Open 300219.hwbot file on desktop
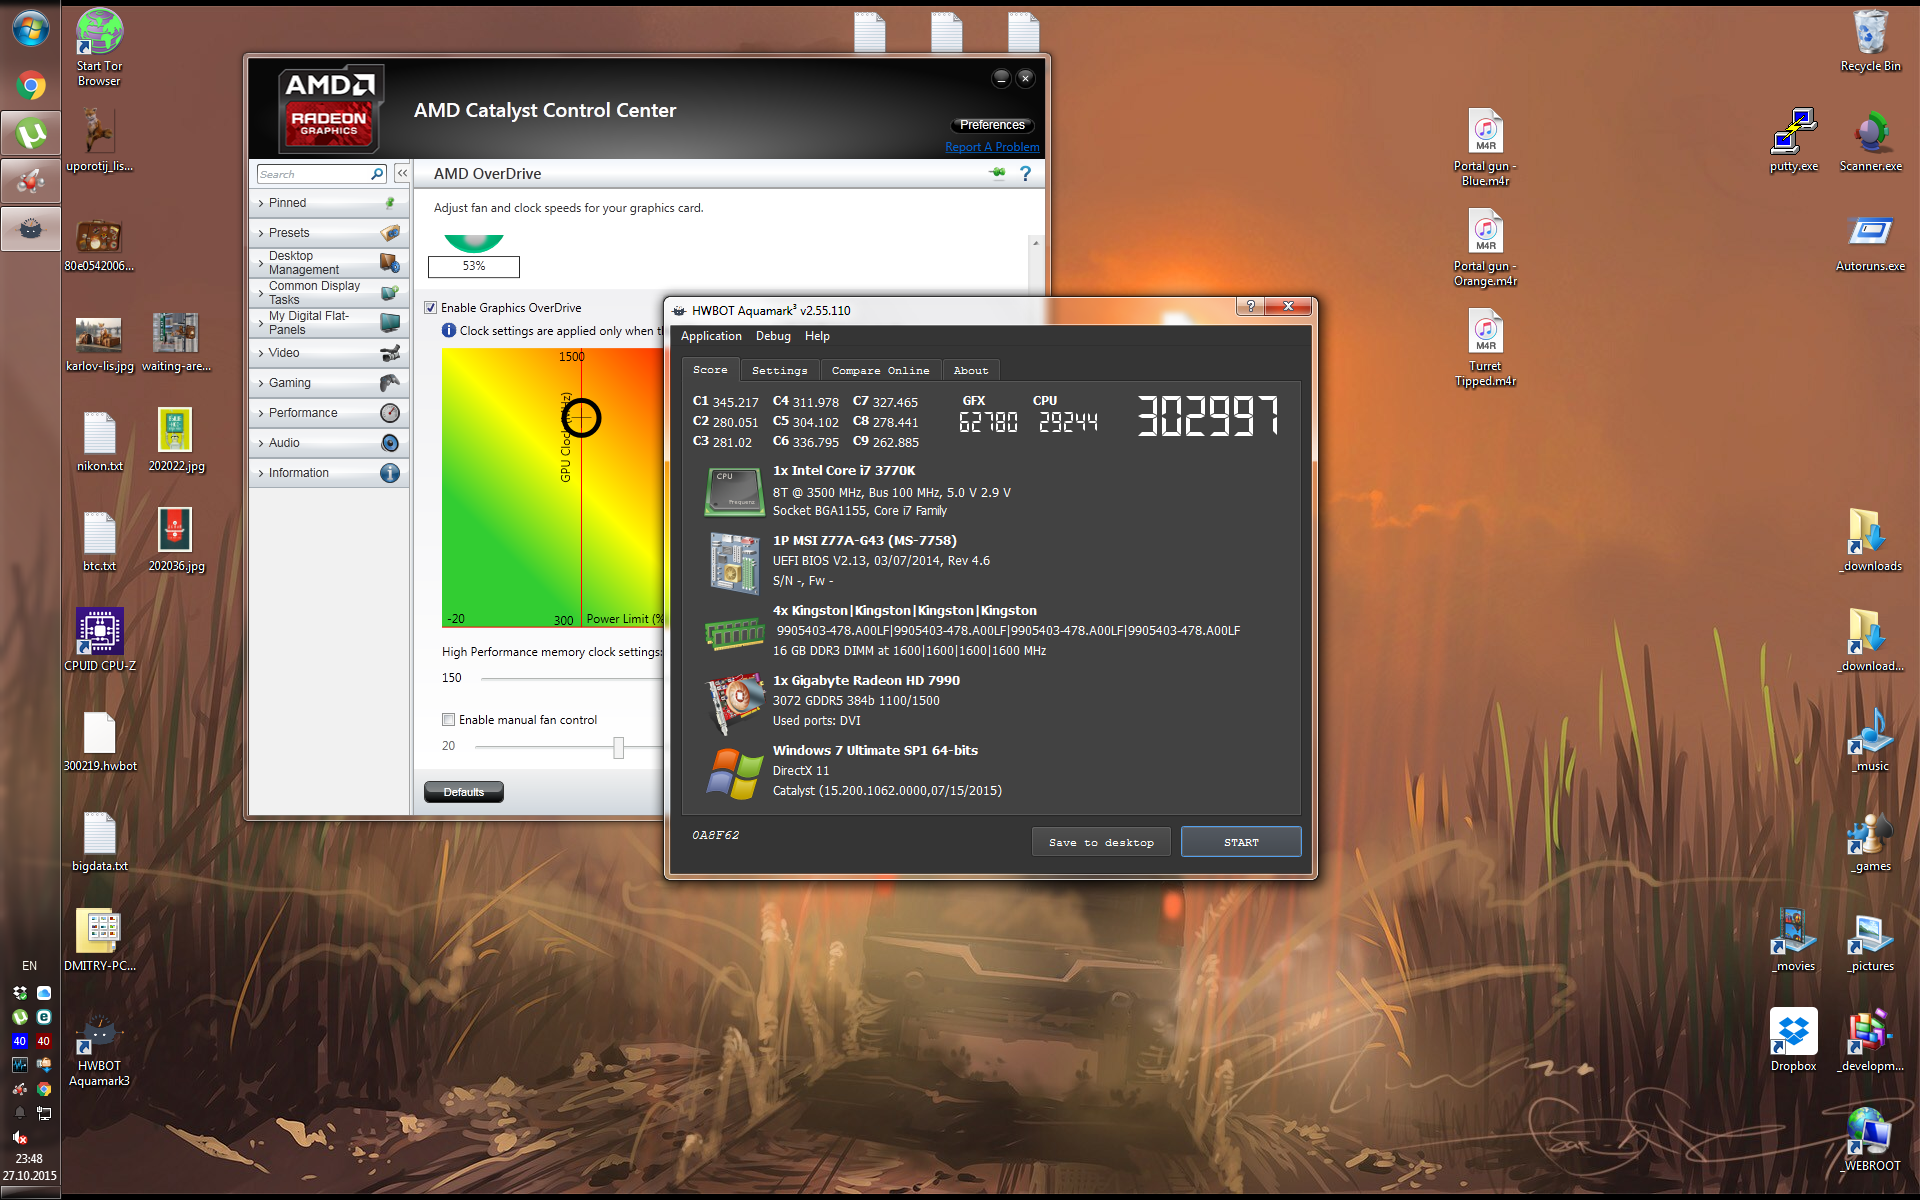The width and height of the screenshot is (1920, 1200). point(100,740)
